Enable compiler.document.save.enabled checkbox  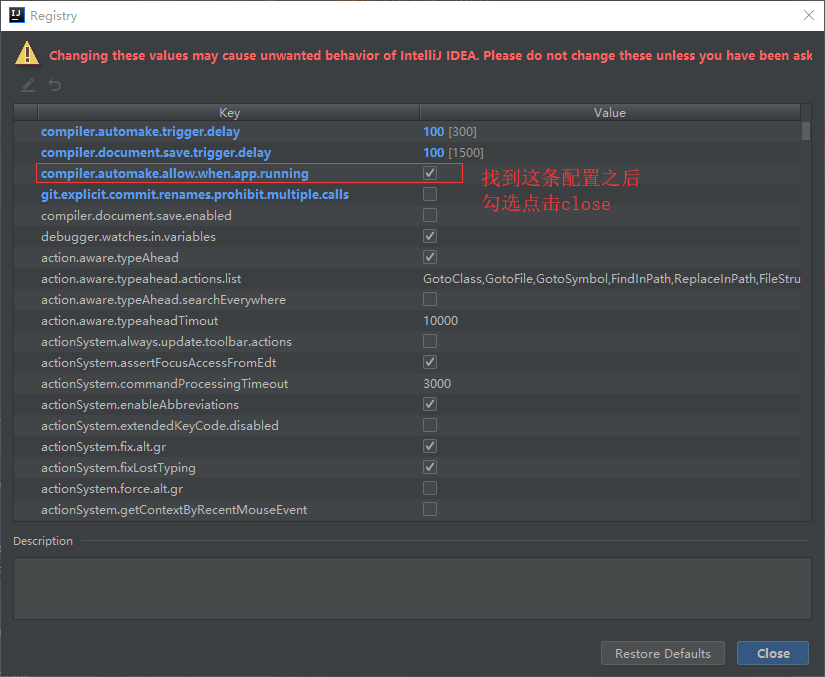(x=430, y=215)
